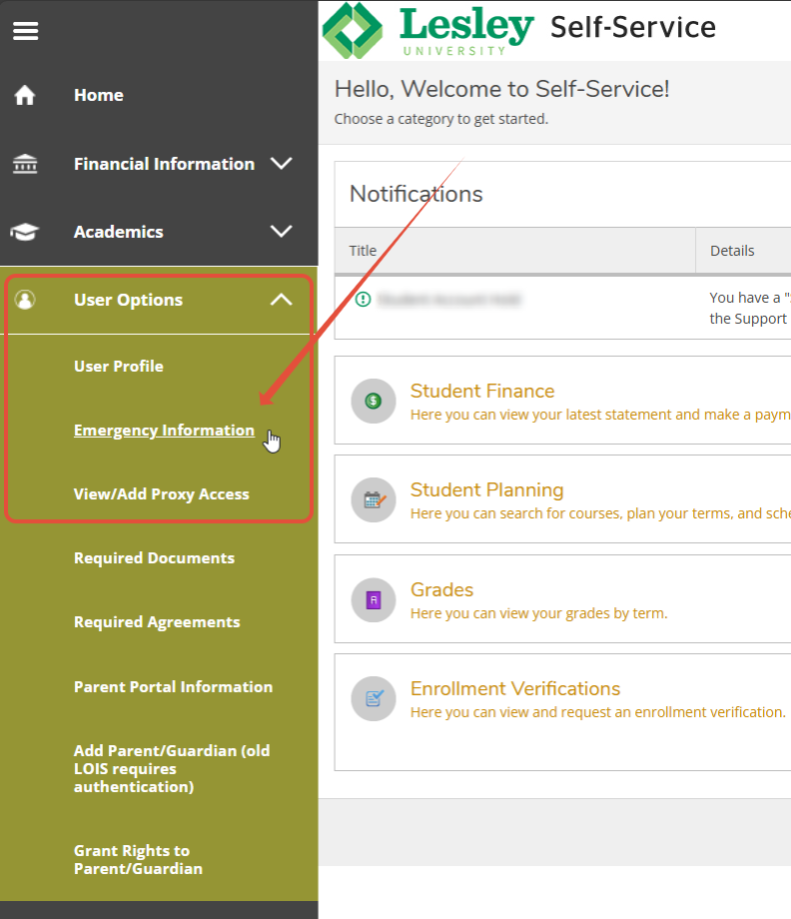Open Grades link
Viewport: 791px width, 919px height.
(442, 590)
